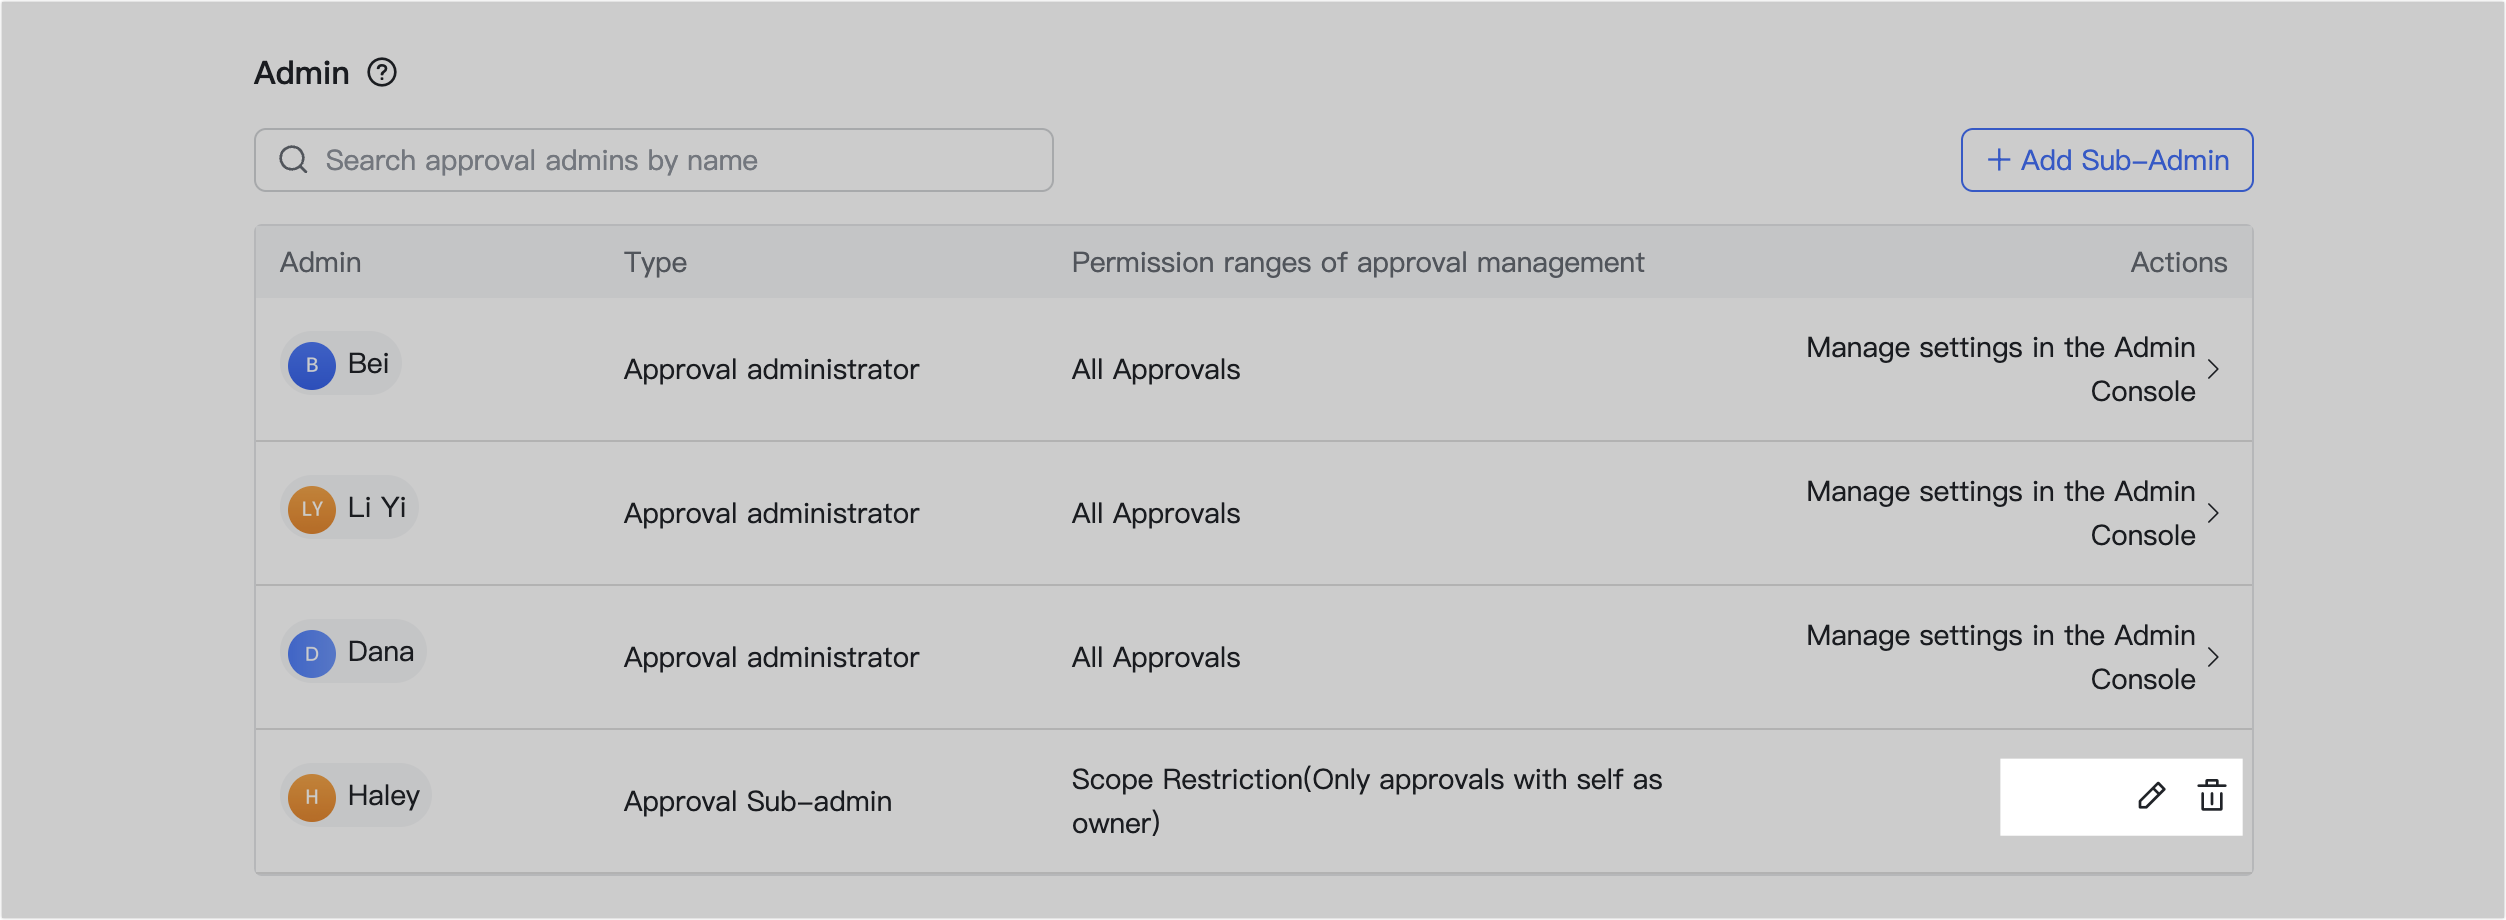Image resolution: width=2506 pixels, height=920 pixels.
Task: Click the delete trash icon for Haley
Action: (x=2212, y=796)
